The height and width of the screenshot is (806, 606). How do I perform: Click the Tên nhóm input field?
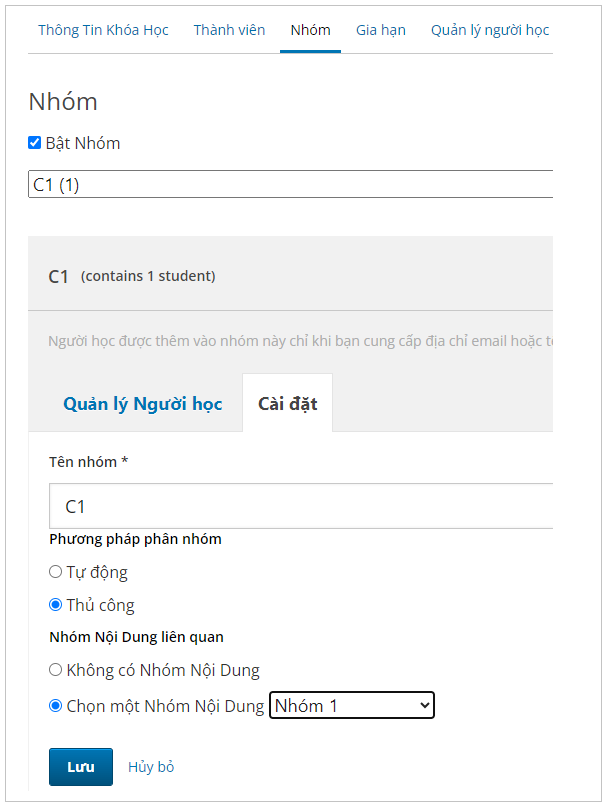pos(301,506)
